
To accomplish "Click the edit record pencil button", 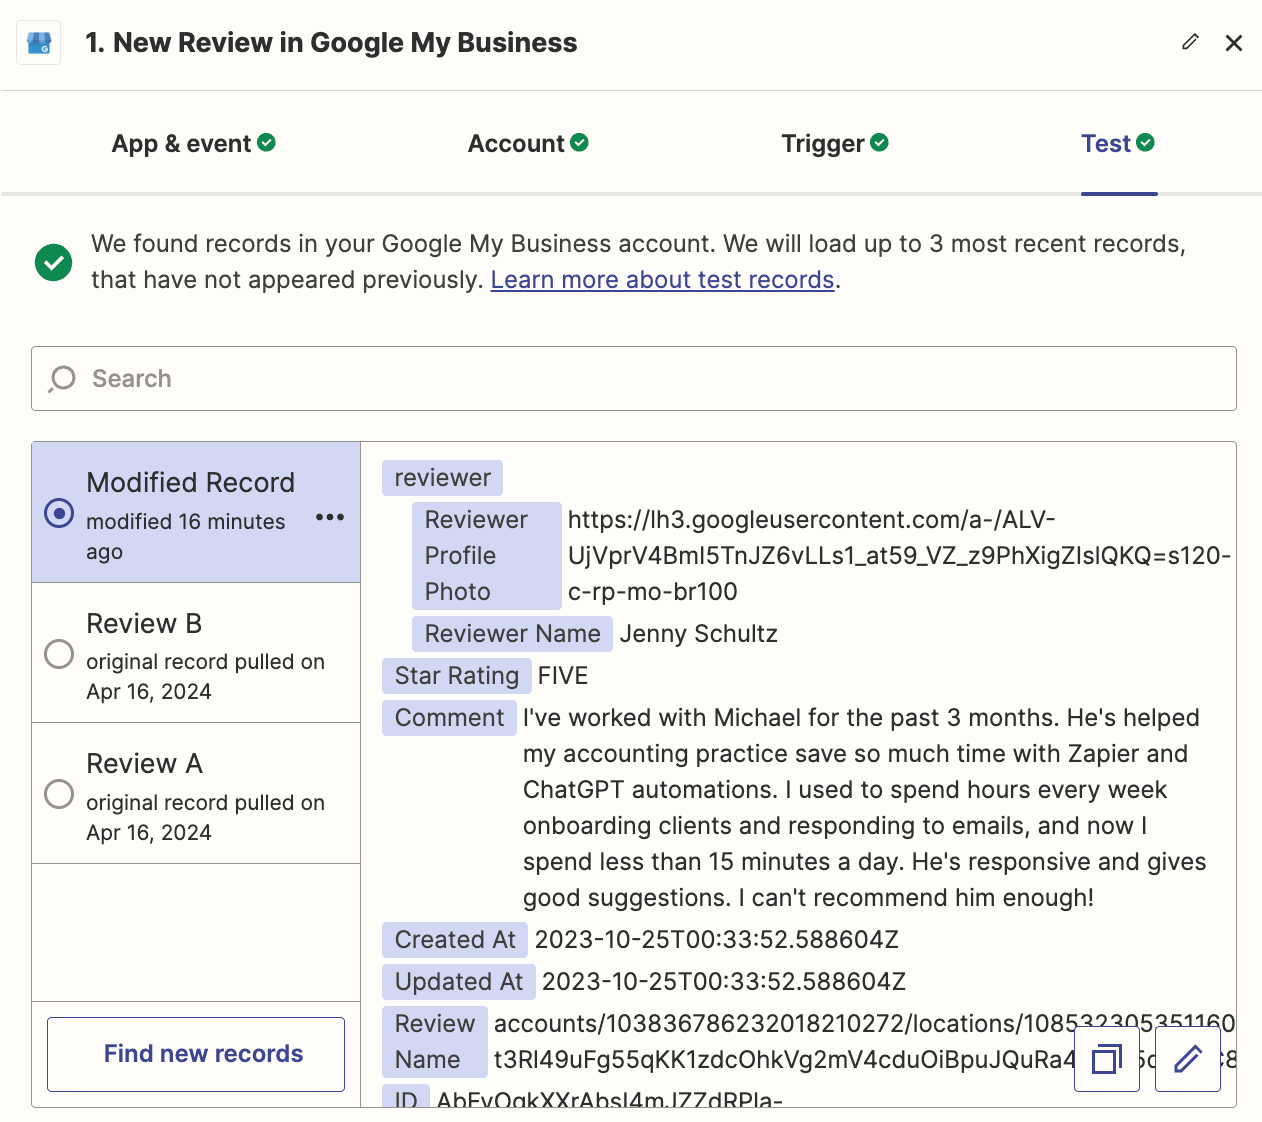I will point(1188,1059).
